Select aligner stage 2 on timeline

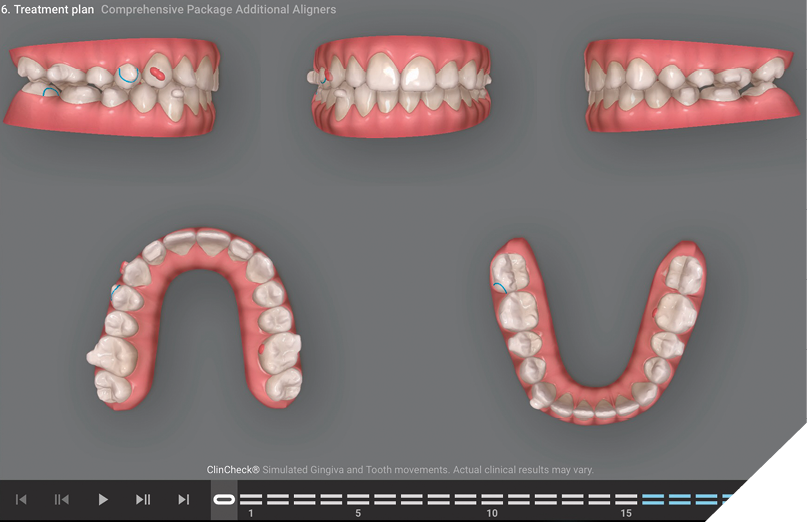click(277, 499)
